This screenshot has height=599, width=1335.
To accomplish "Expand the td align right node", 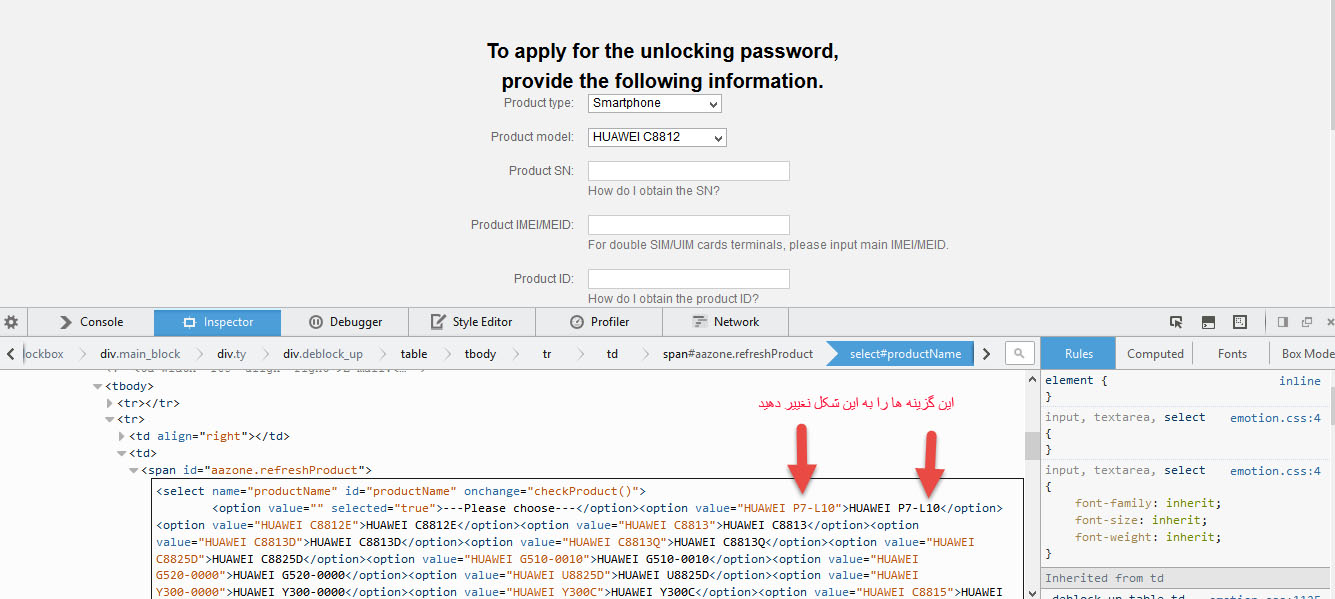I will [122, 436].
